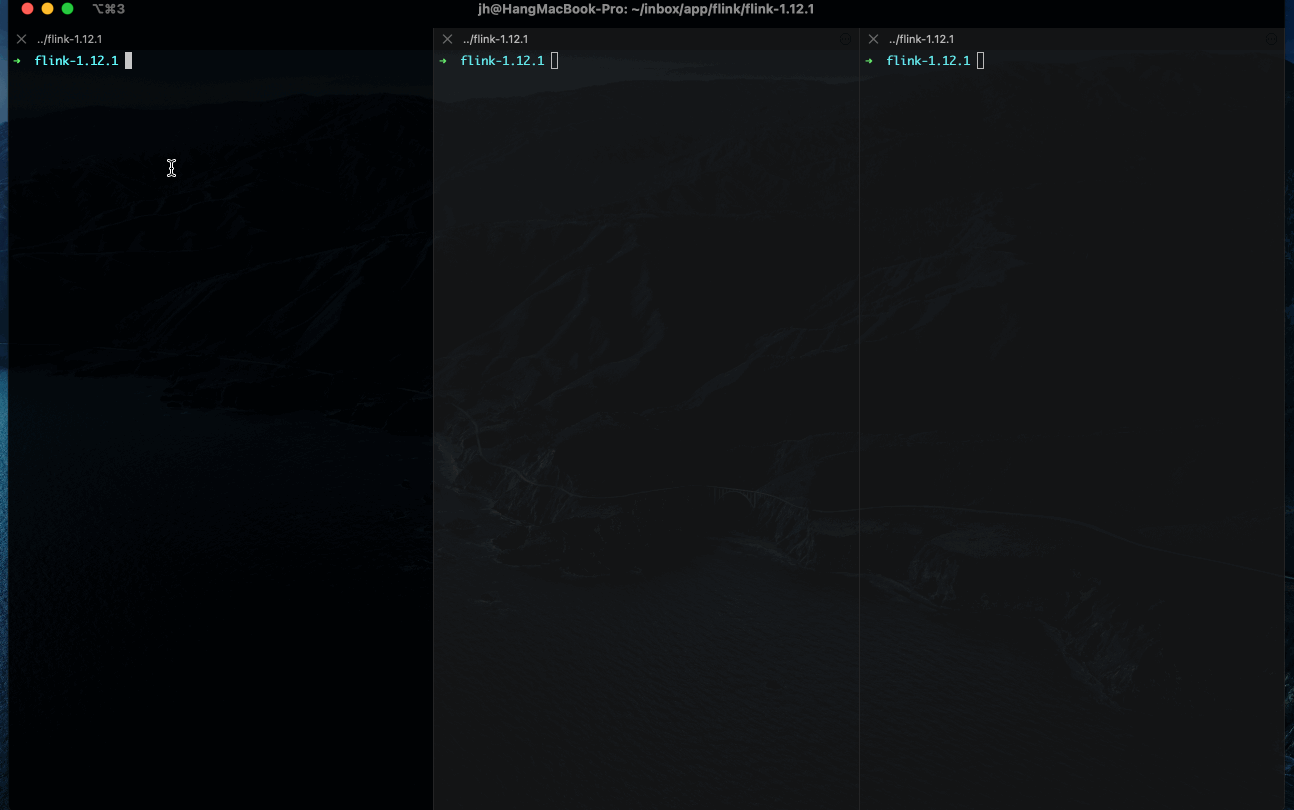This screenshot has height=810, width=1294.
Task: Click the flink-1.12.1 directory text in left prompt
Action: [x=75, y=60]
